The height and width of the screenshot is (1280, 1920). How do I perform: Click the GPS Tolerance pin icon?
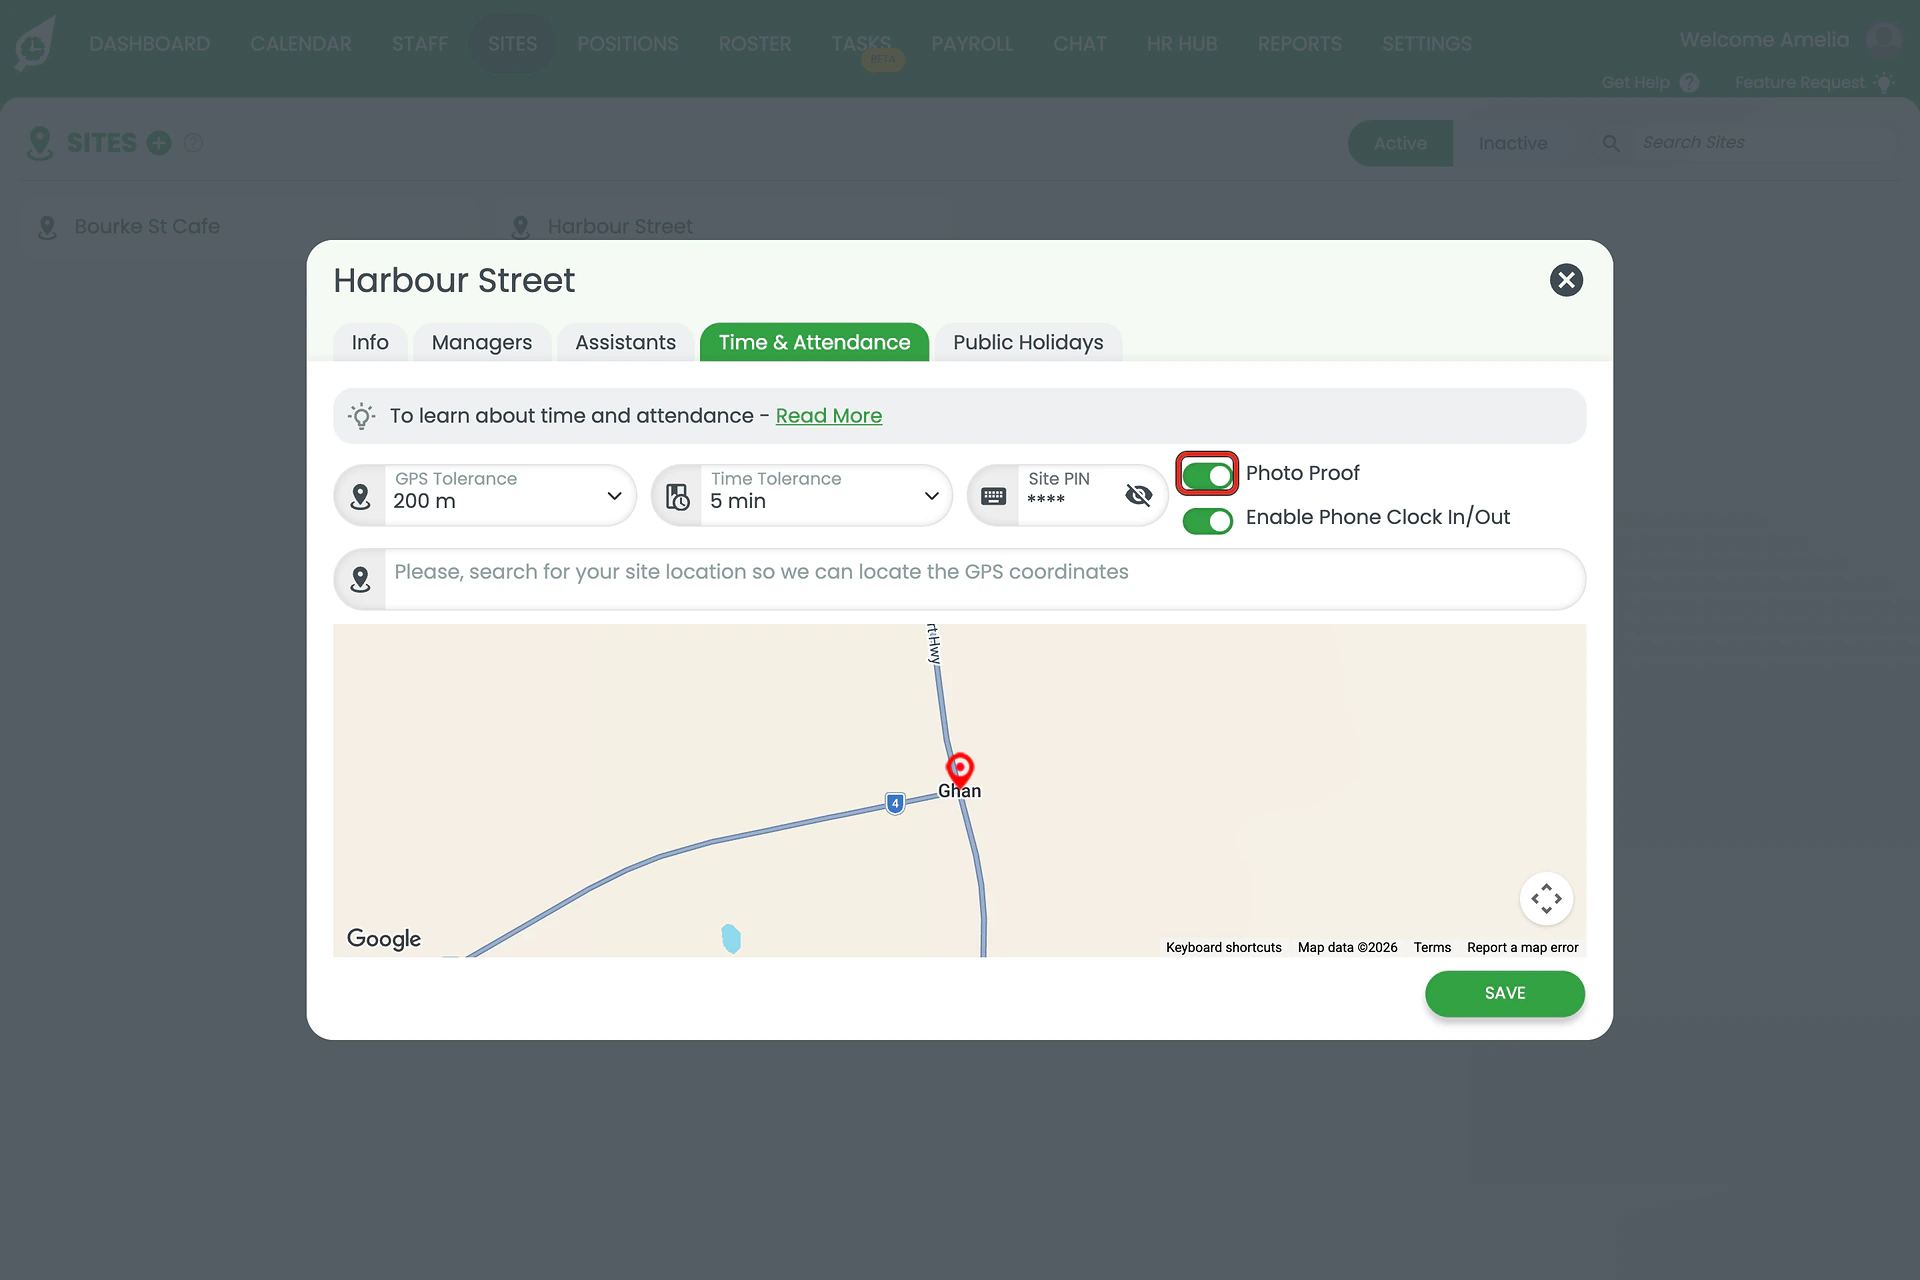tap(361, 496)
